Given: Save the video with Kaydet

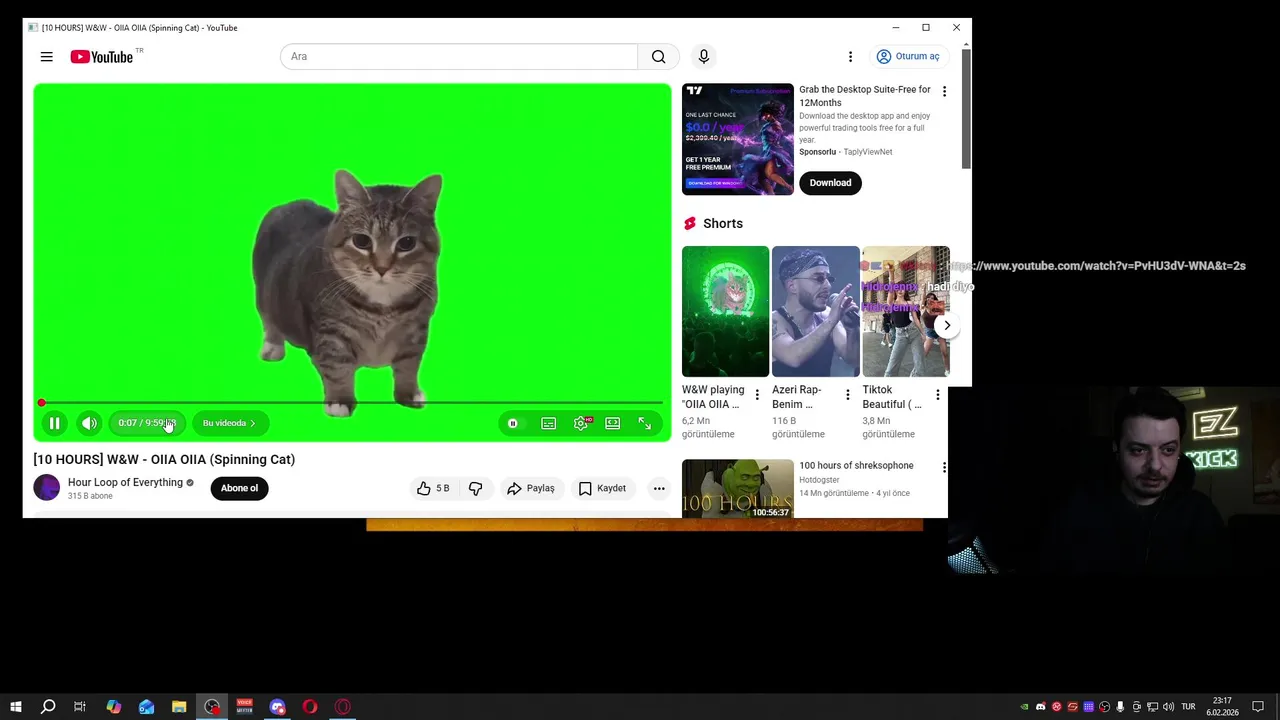Looking at the screenshot, I should click(602, 488).
